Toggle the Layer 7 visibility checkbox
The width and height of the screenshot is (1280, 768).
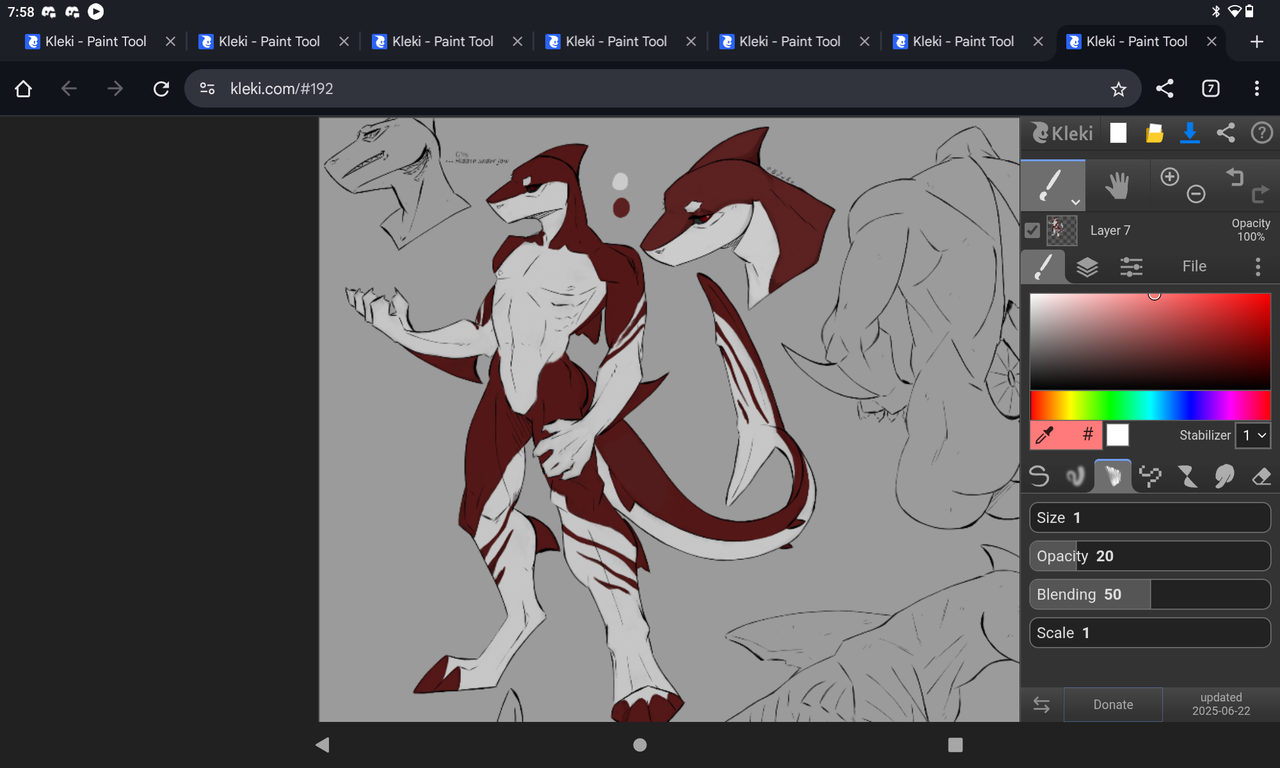1033,231
